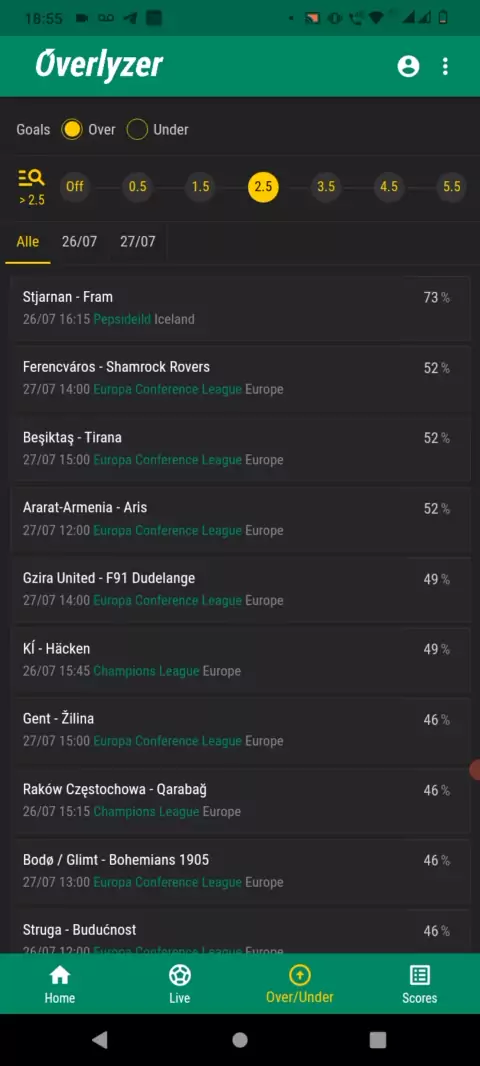Open Live matches soccer ball icon

pos(179,976)
